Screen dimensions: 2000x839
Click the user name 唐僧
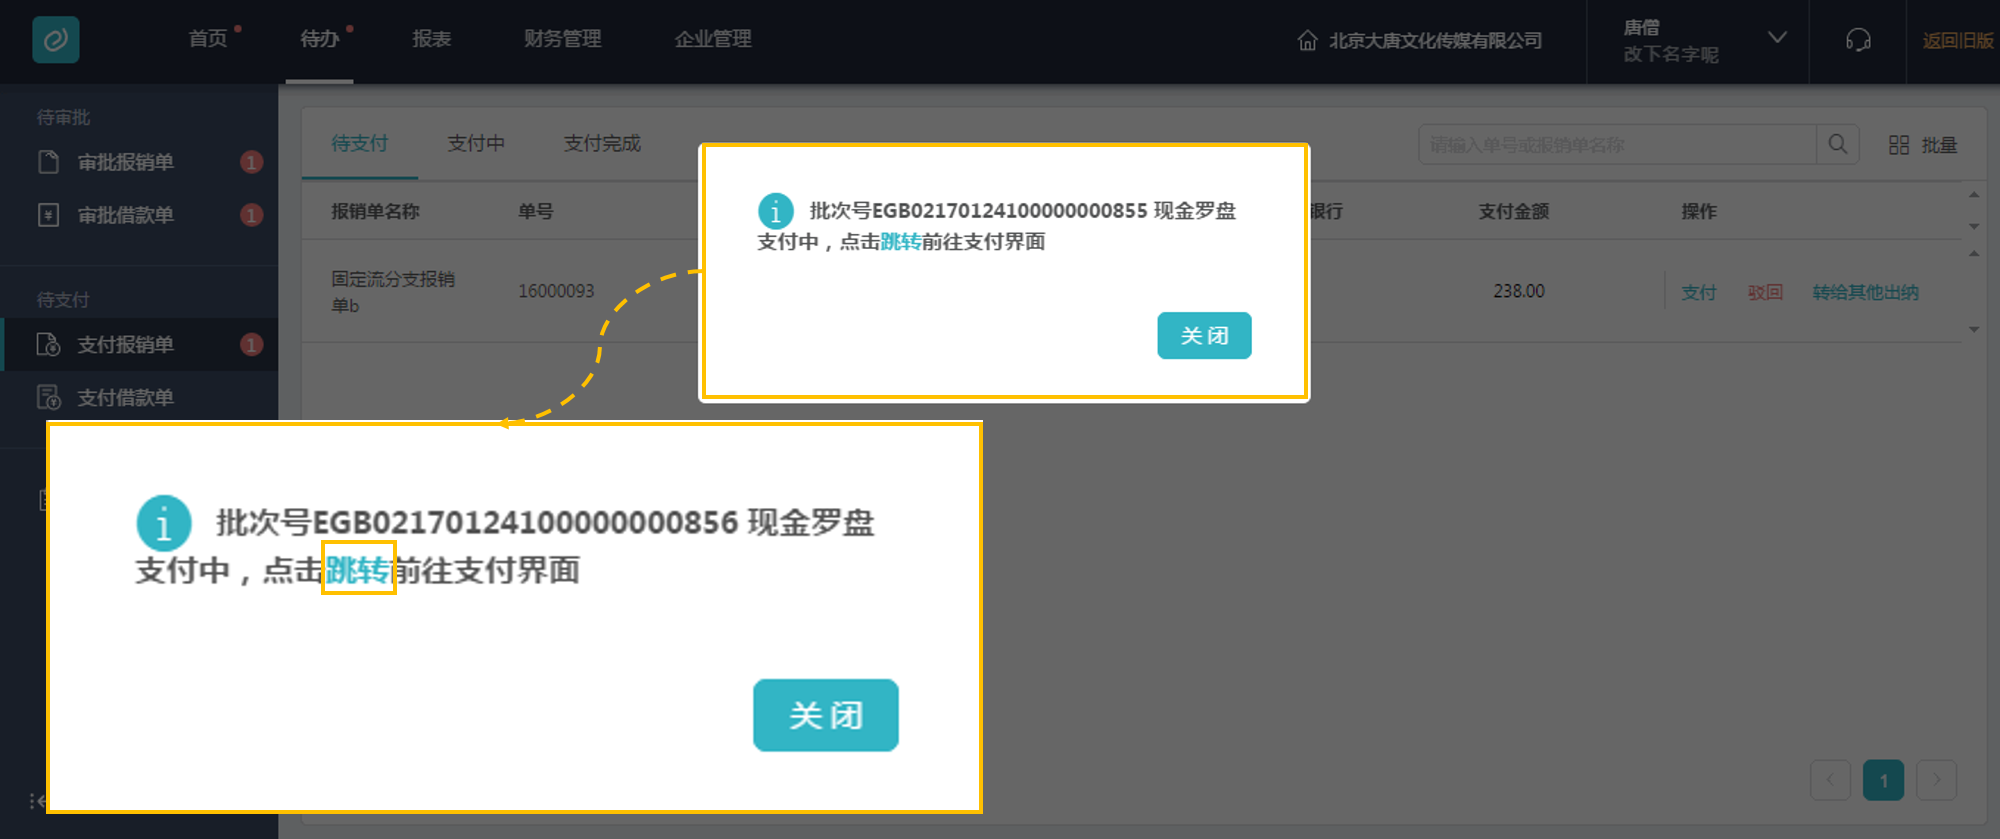point(1641,28)
